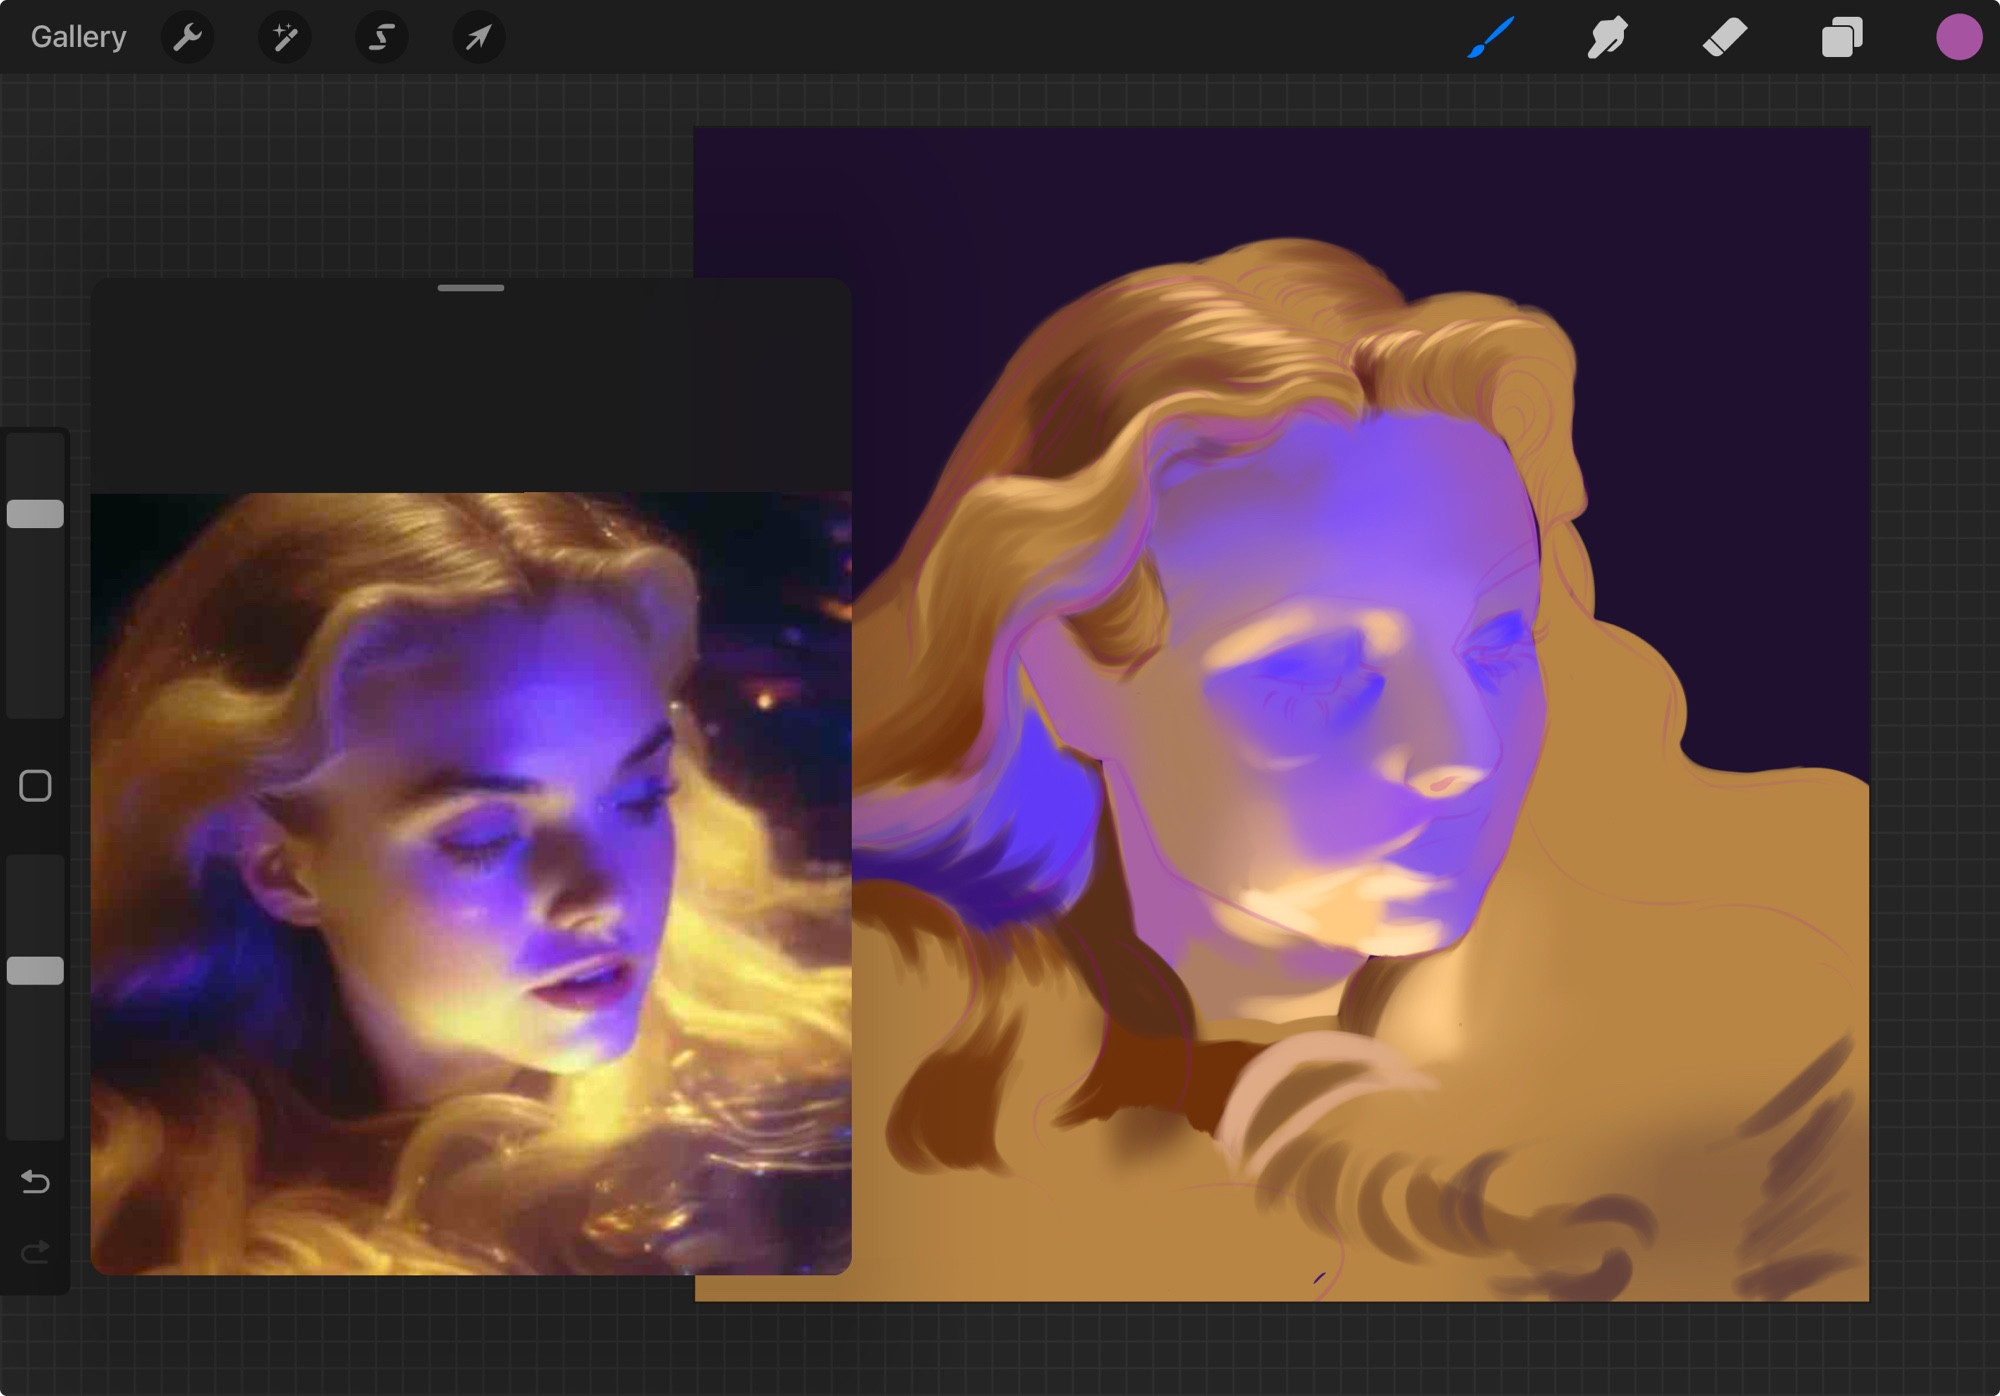Tap the reference image of the woman

pyautogui.click(x=471, y=883)
